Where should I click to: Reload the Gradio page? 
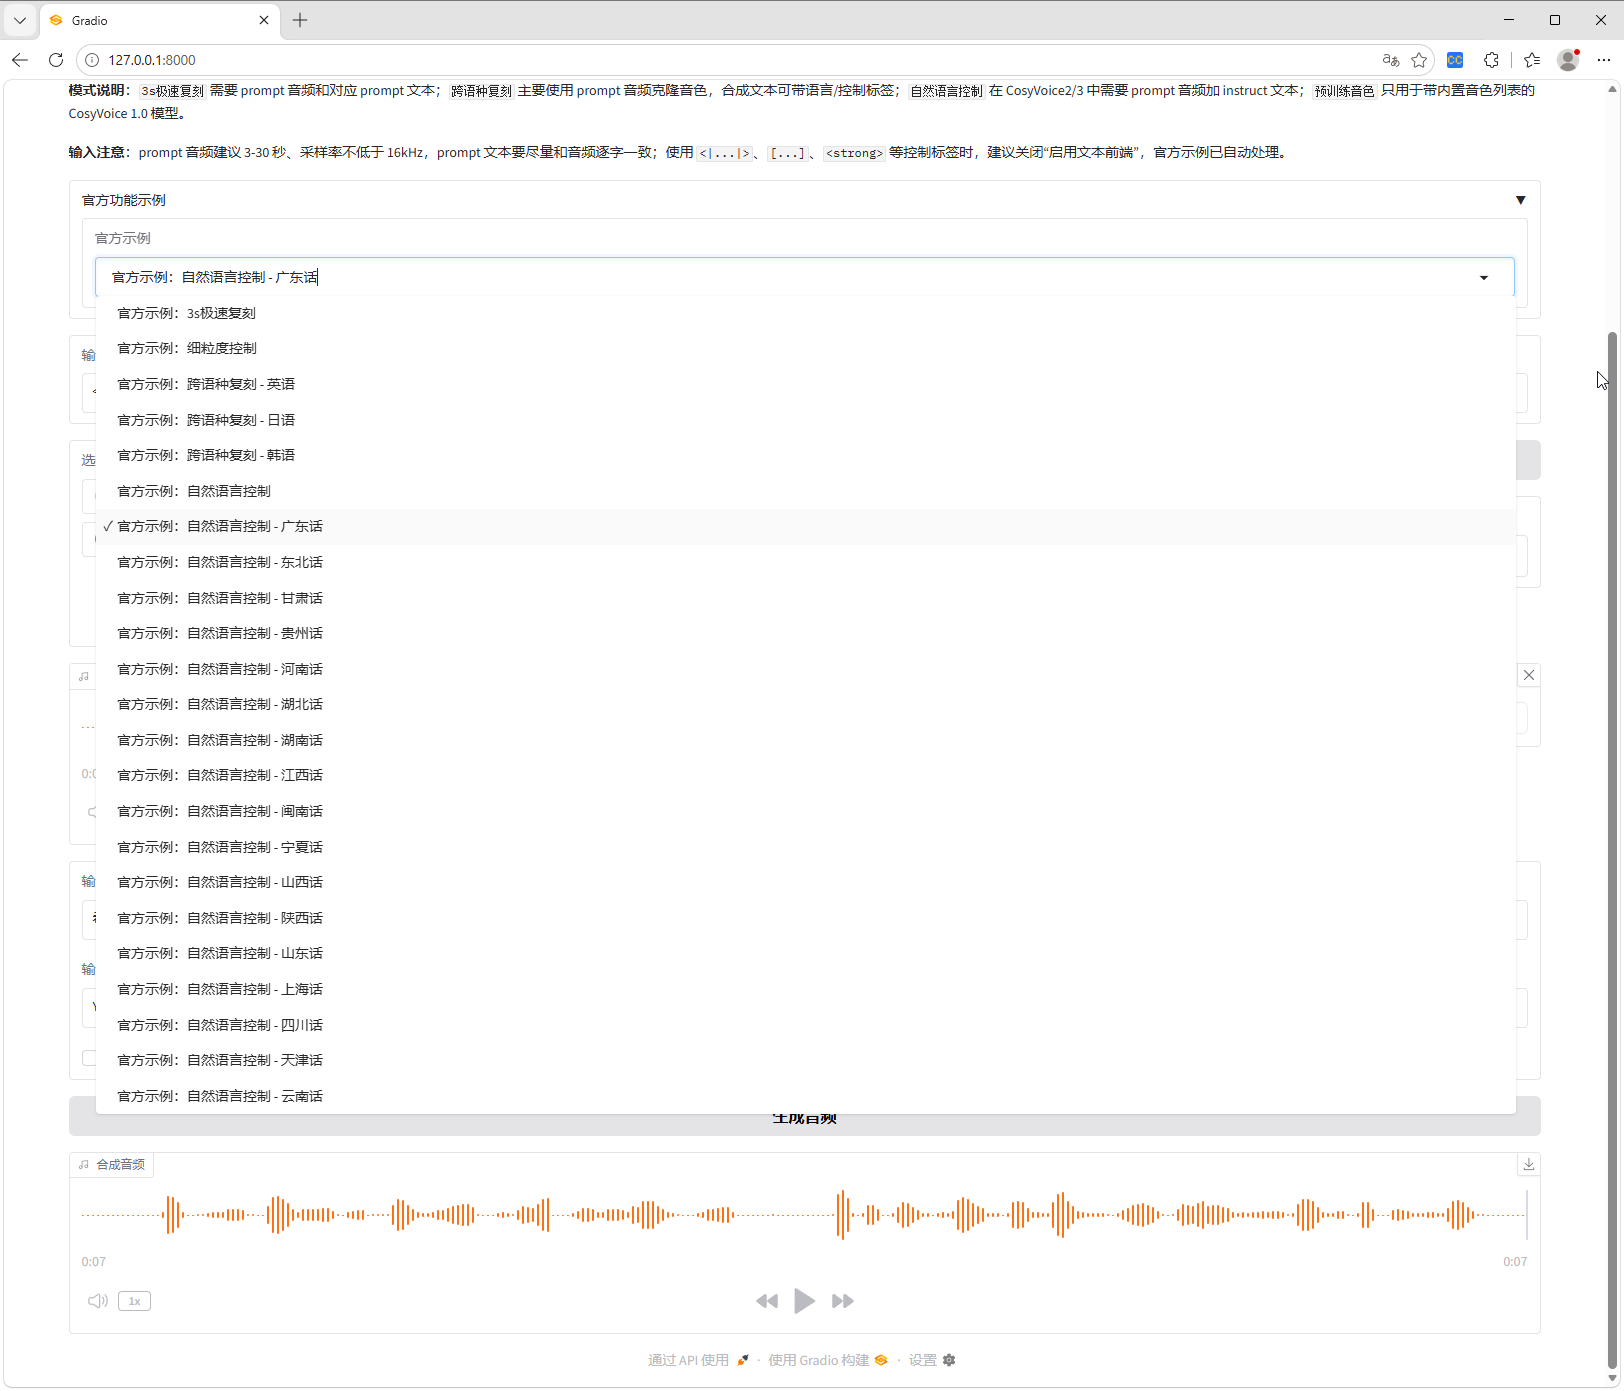56,60
